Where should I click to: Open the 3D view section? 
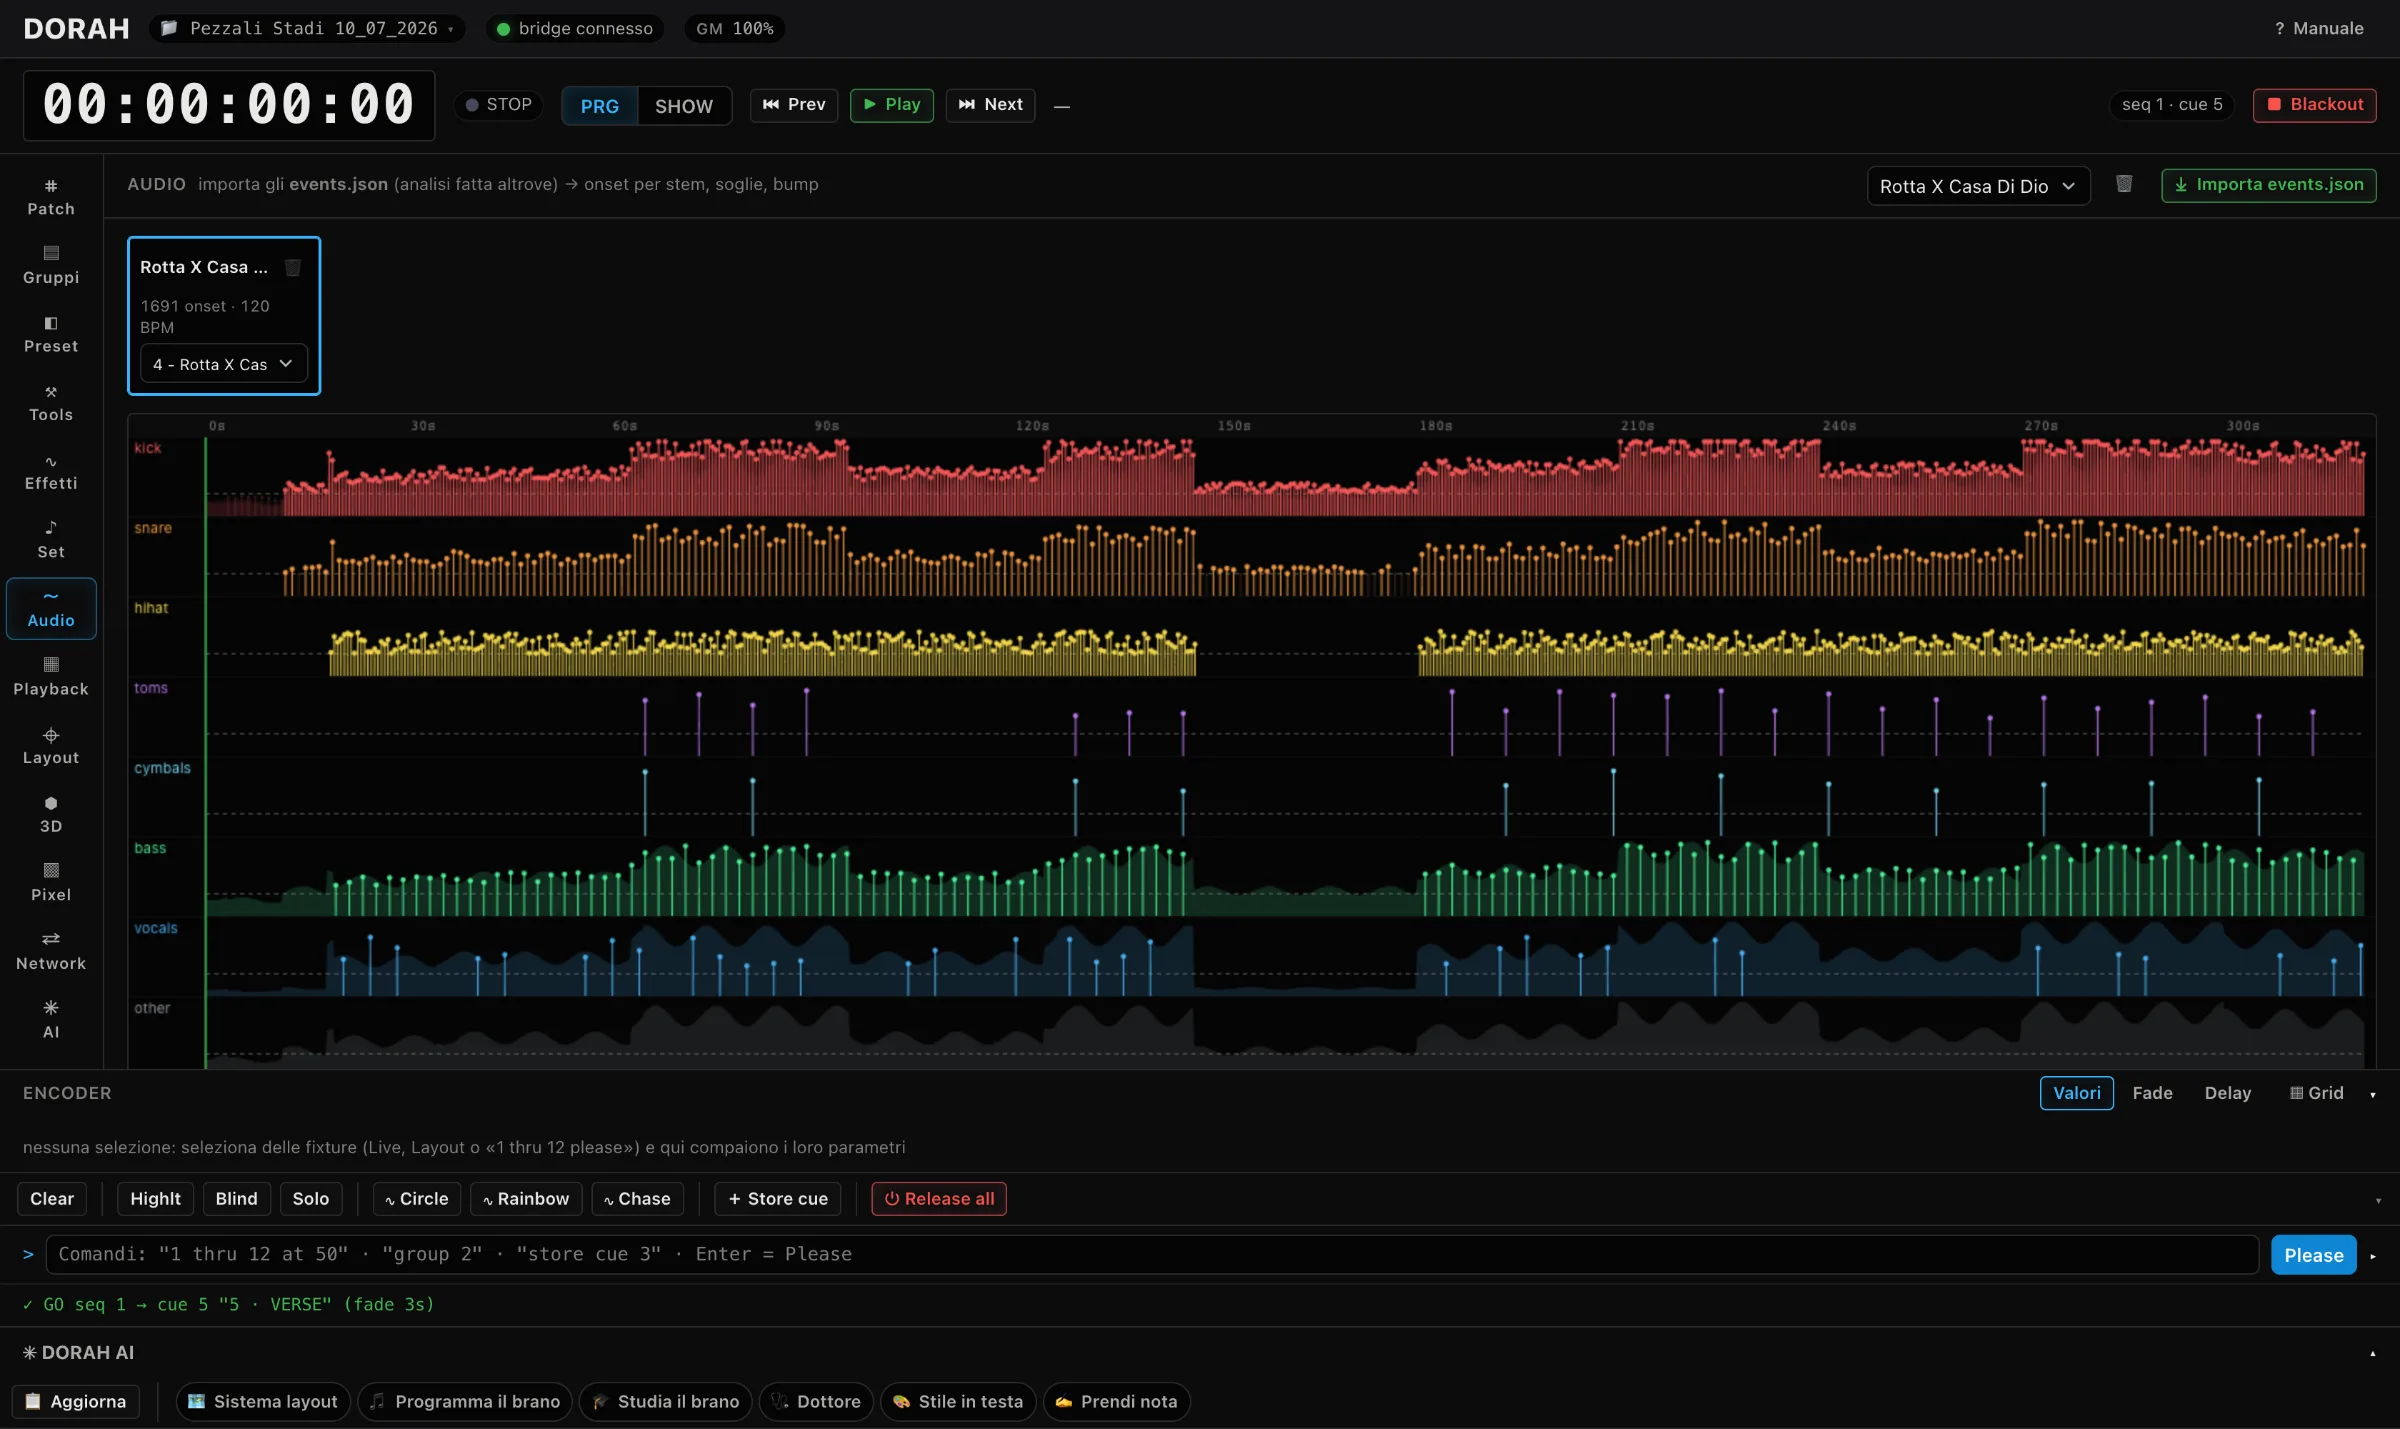(51, 815)
